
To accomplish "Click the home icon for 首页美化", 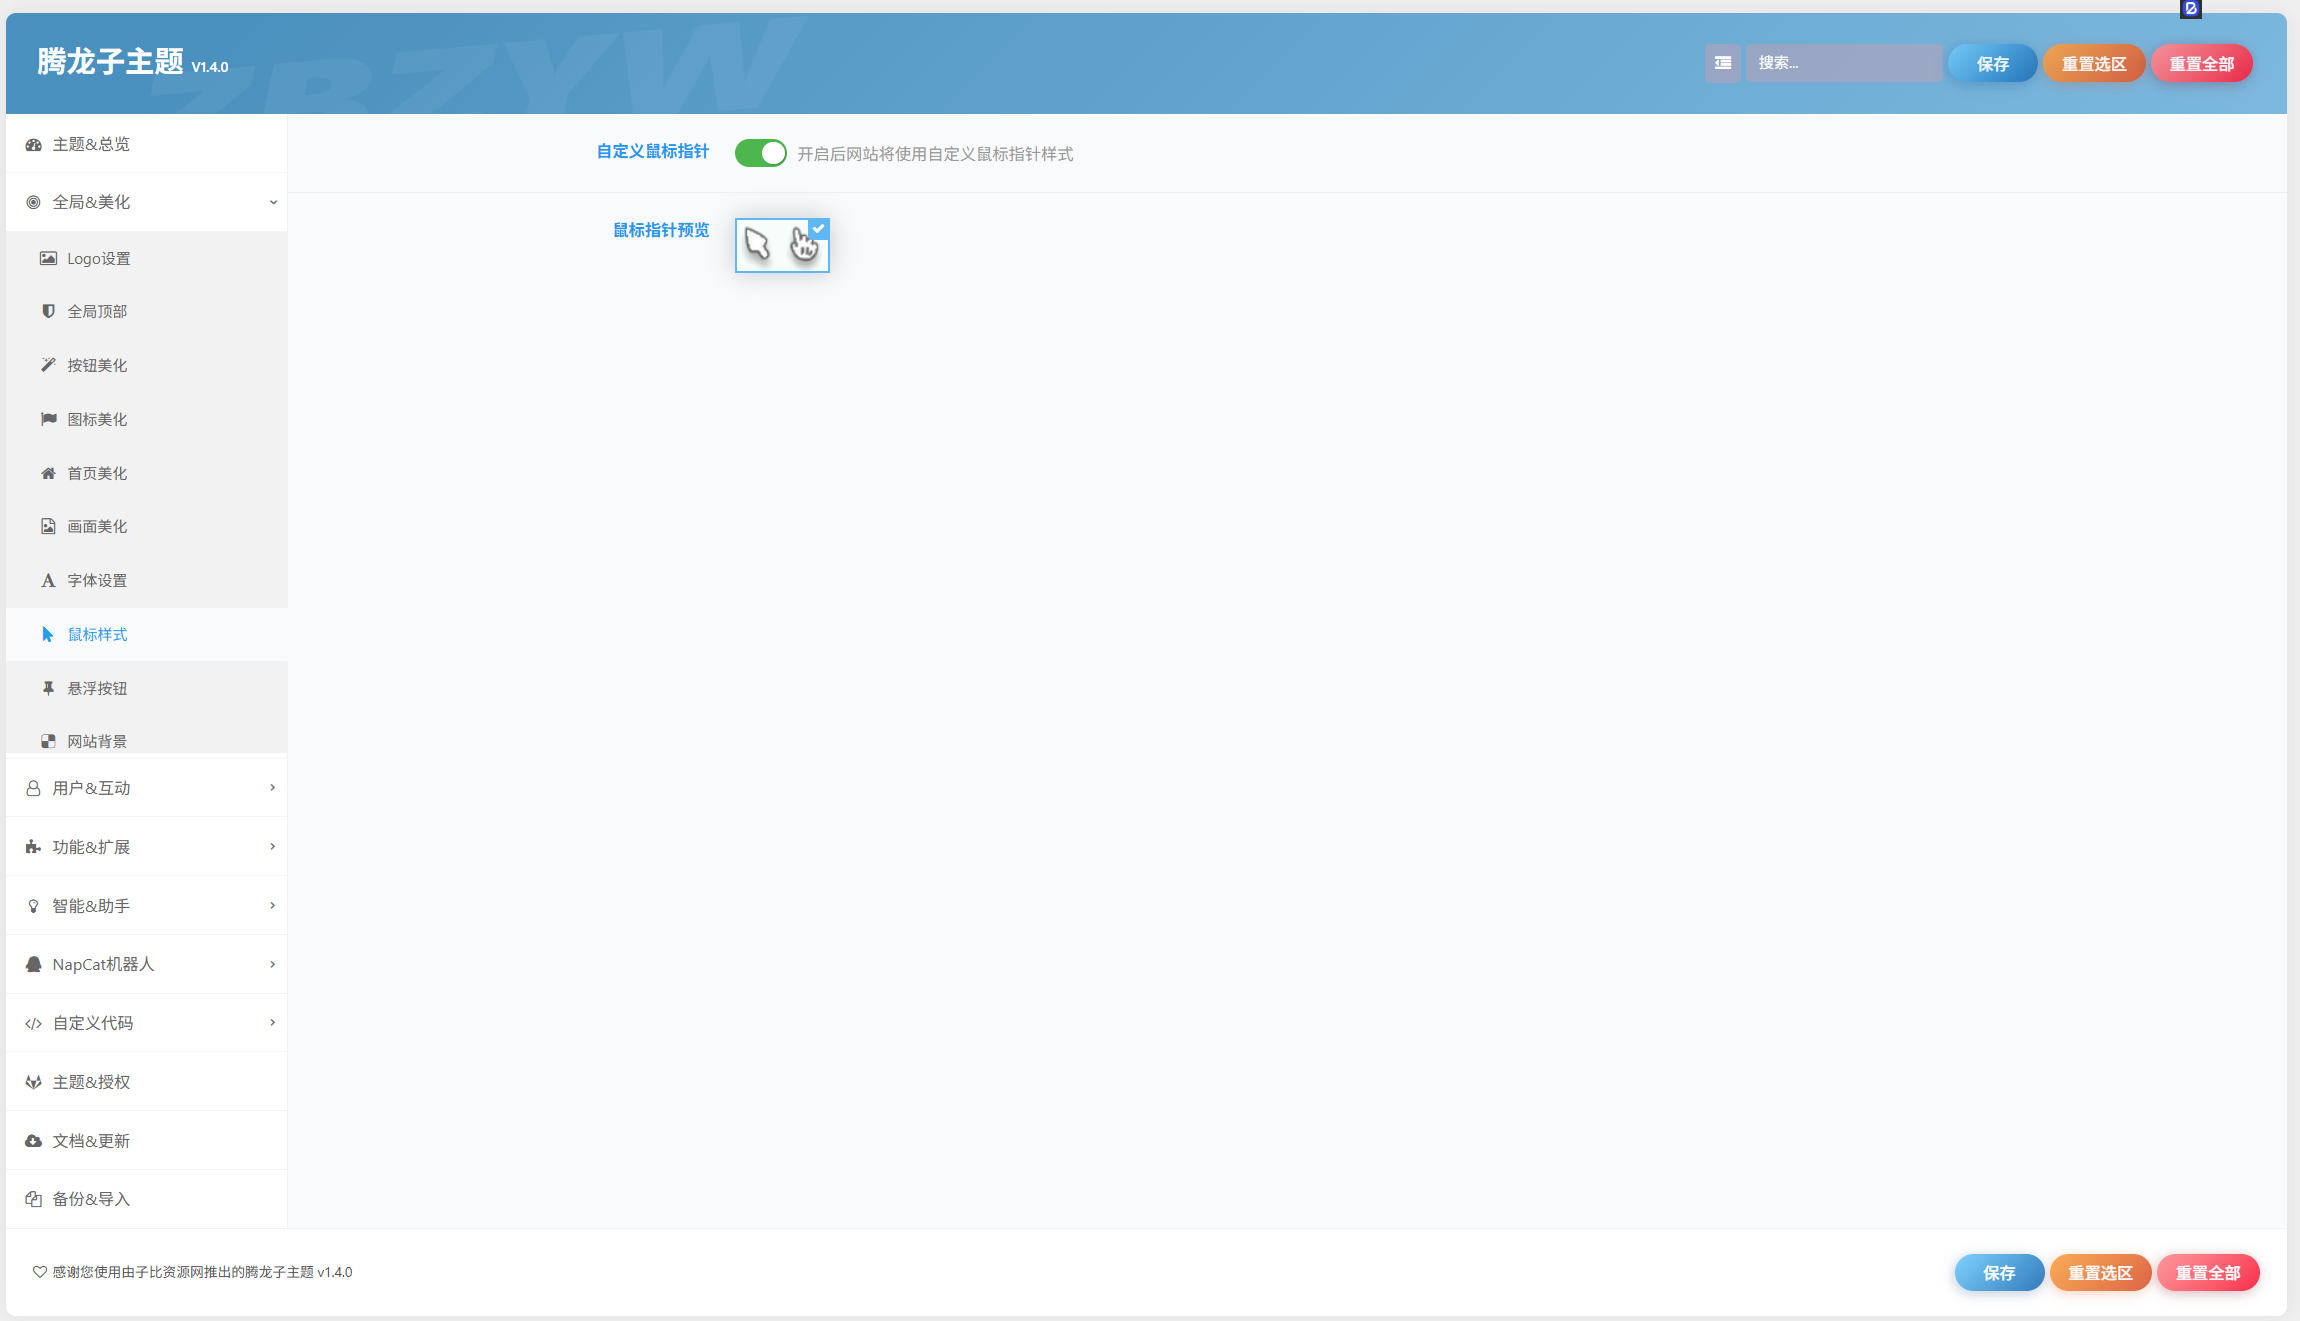I will coord(48,473).
